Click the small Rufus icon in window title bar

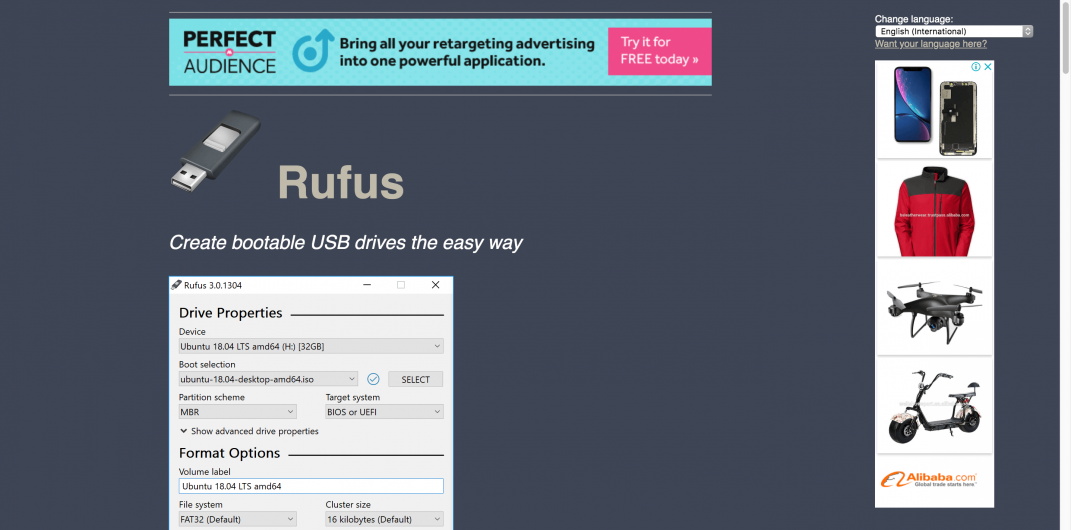tap(176, 285)
